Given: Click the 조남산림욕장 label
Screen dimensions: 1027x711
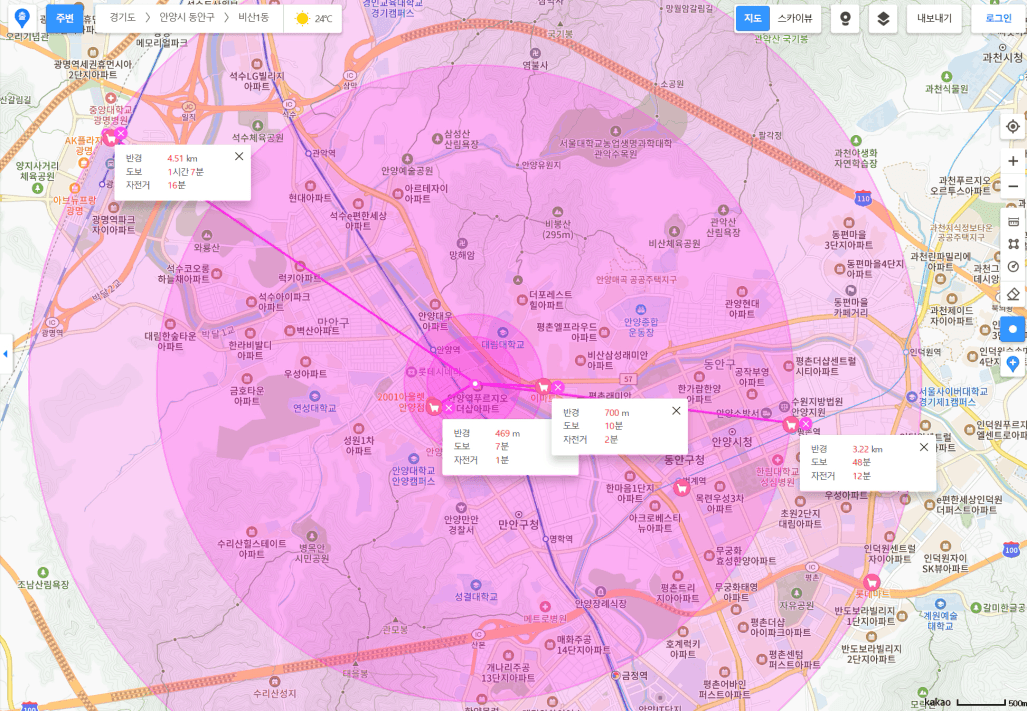Looking at the screenshot, I should point(43,584).
